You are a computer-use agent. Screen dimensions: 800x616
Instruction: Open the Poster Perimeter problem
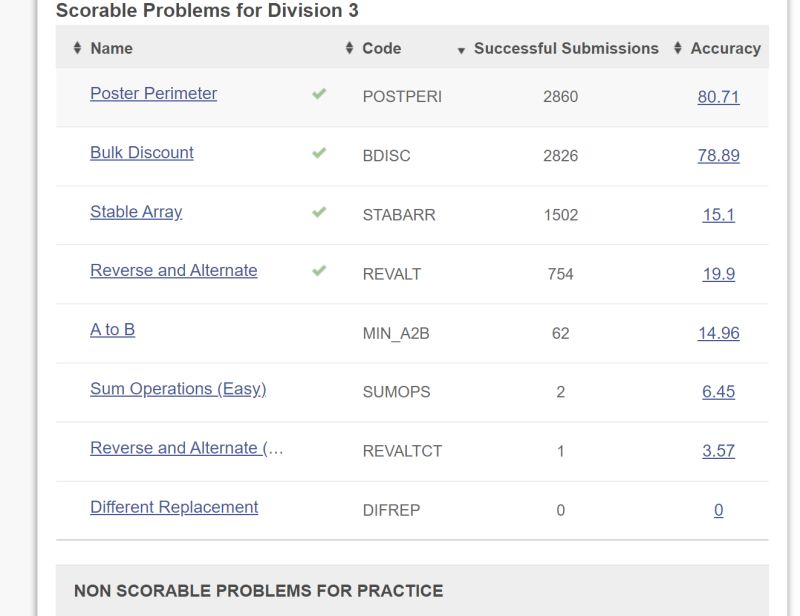154,93
